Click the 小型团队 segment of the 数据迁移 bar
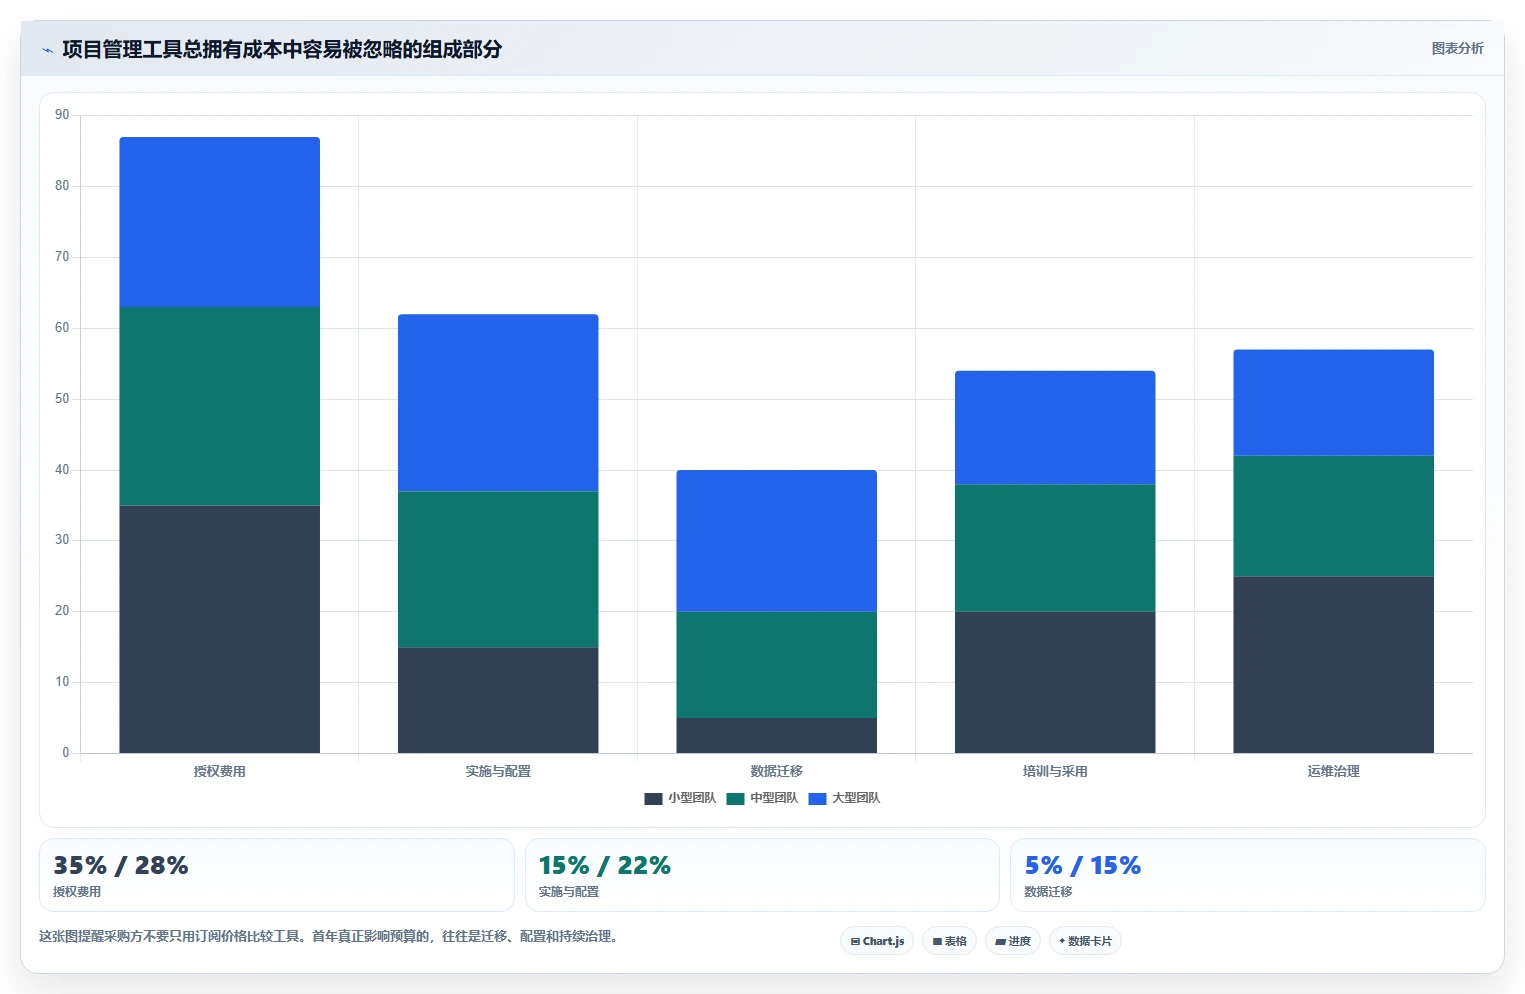Viewport: 1525px width, 994px height. tap(777, 735)
